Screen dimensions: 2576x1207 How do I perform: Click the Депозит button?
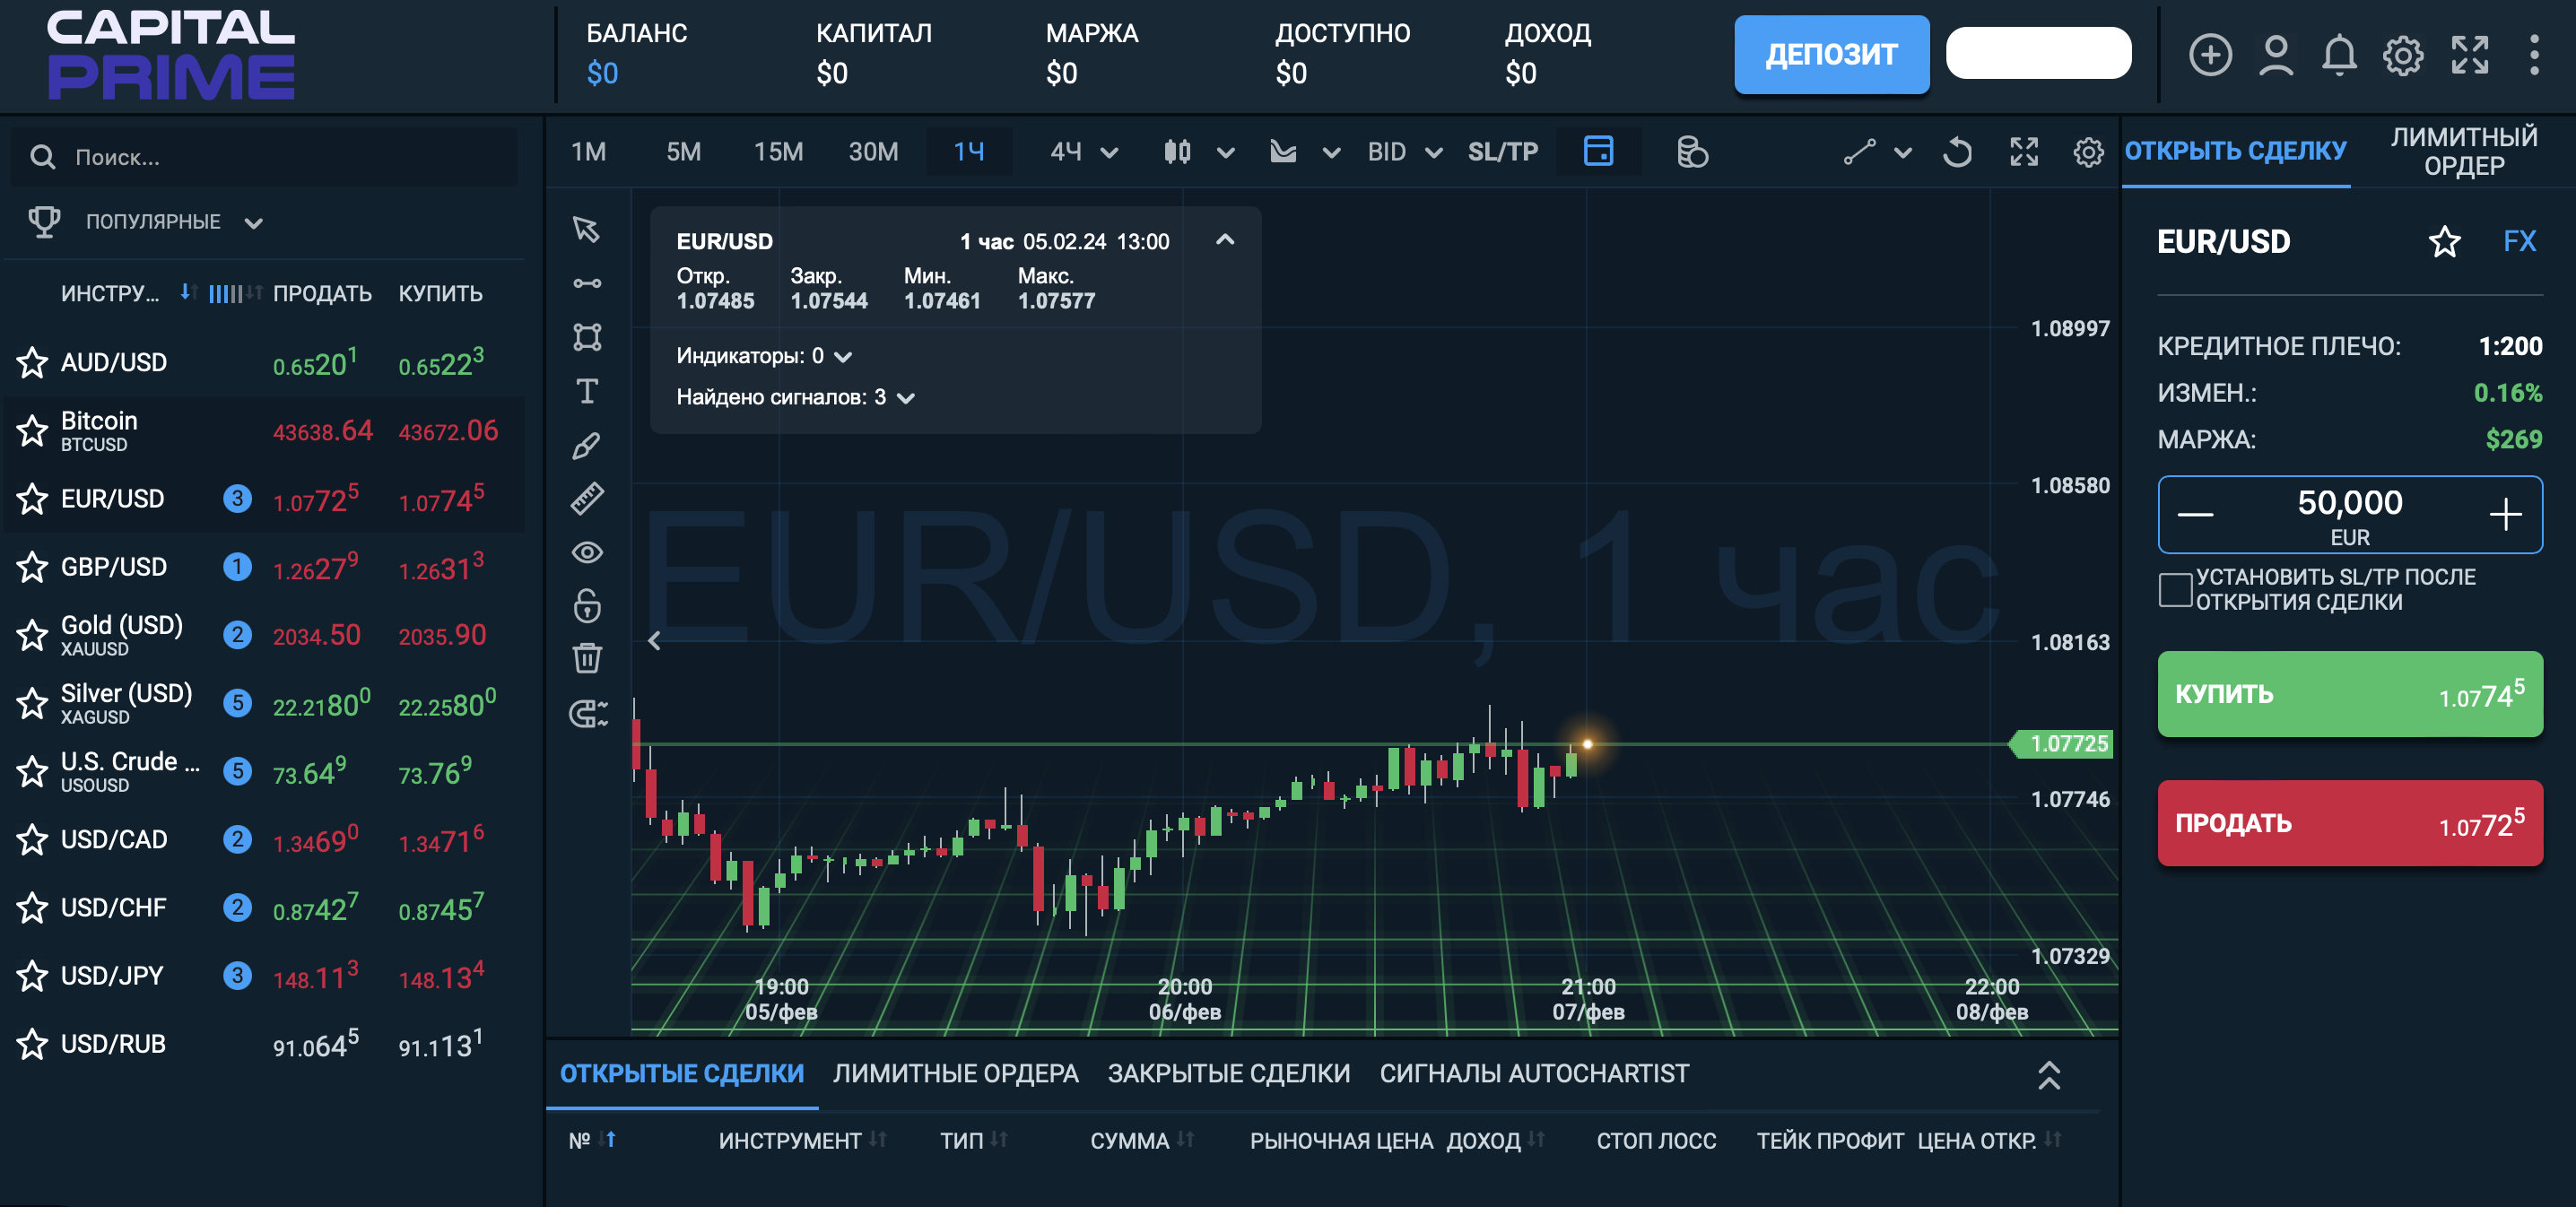coord(1831,54)
